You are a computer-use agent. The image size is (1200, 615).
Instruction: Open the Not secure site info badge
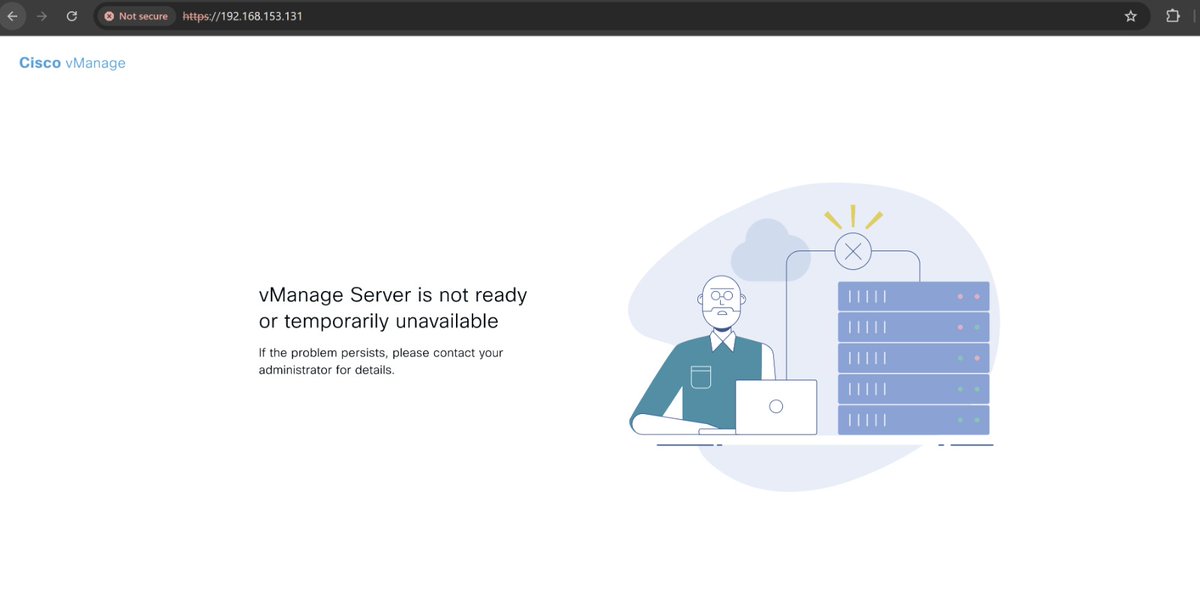[x=136, y=16]
